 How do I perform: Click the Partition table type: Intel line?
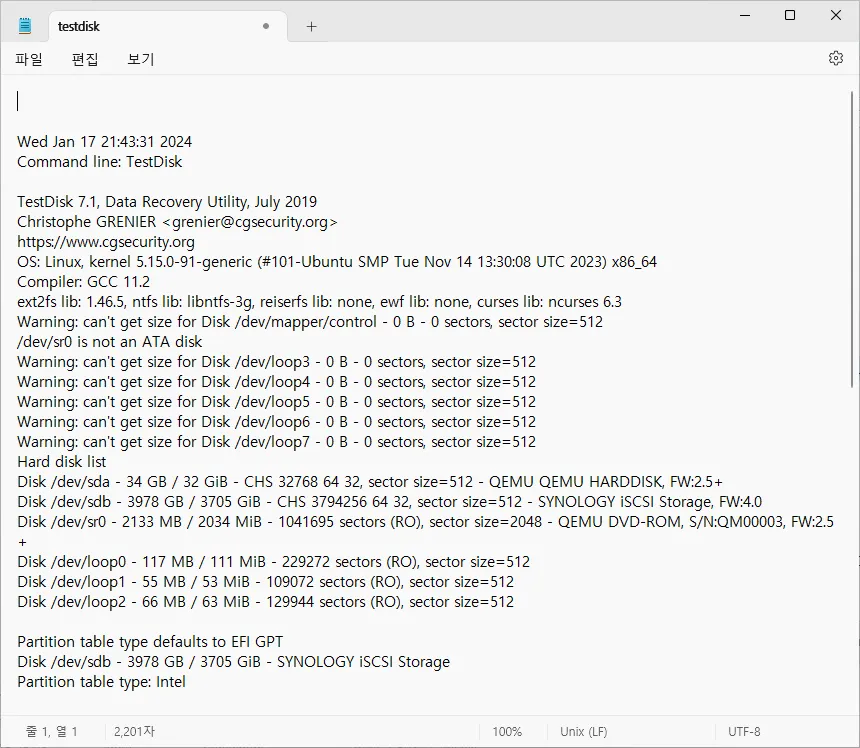tap(96, 681)
